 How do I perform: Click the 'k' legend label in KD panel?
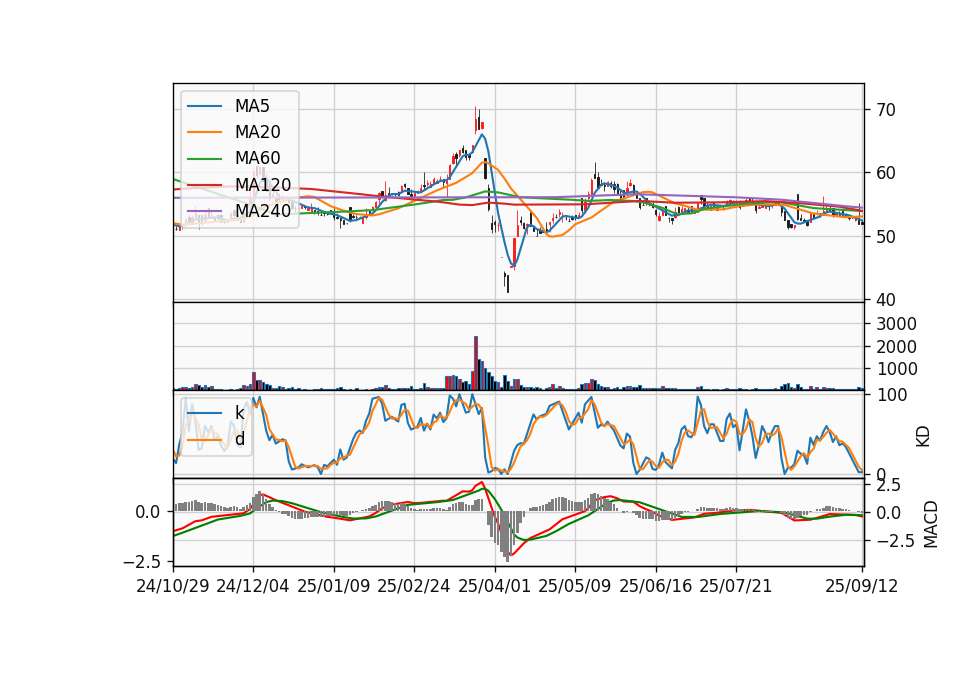239,413
